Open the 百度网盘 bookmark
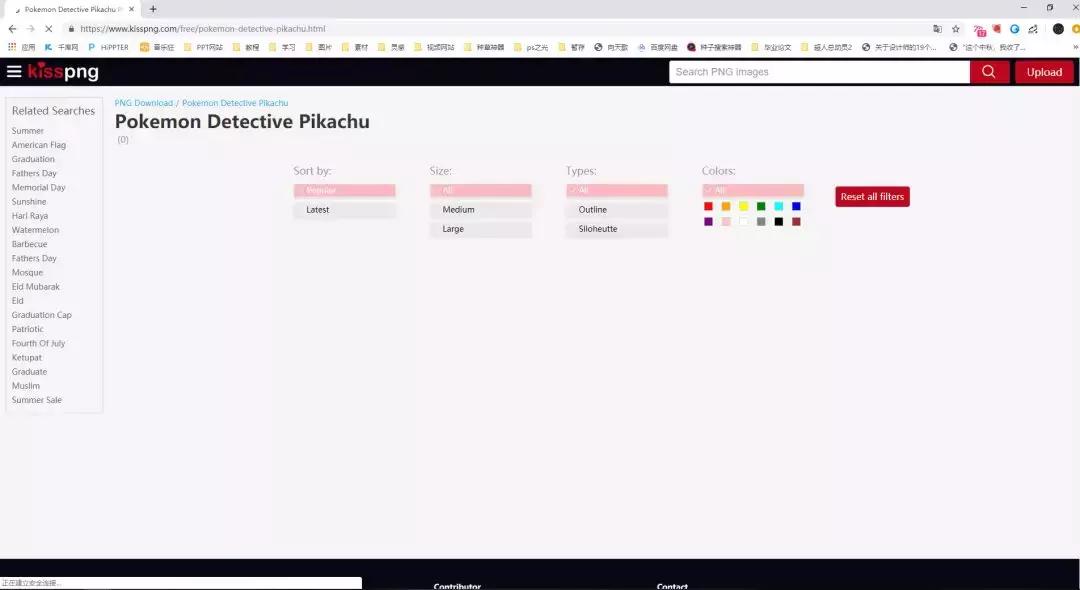Screen dimensions: 1080x590 [658, 48]
